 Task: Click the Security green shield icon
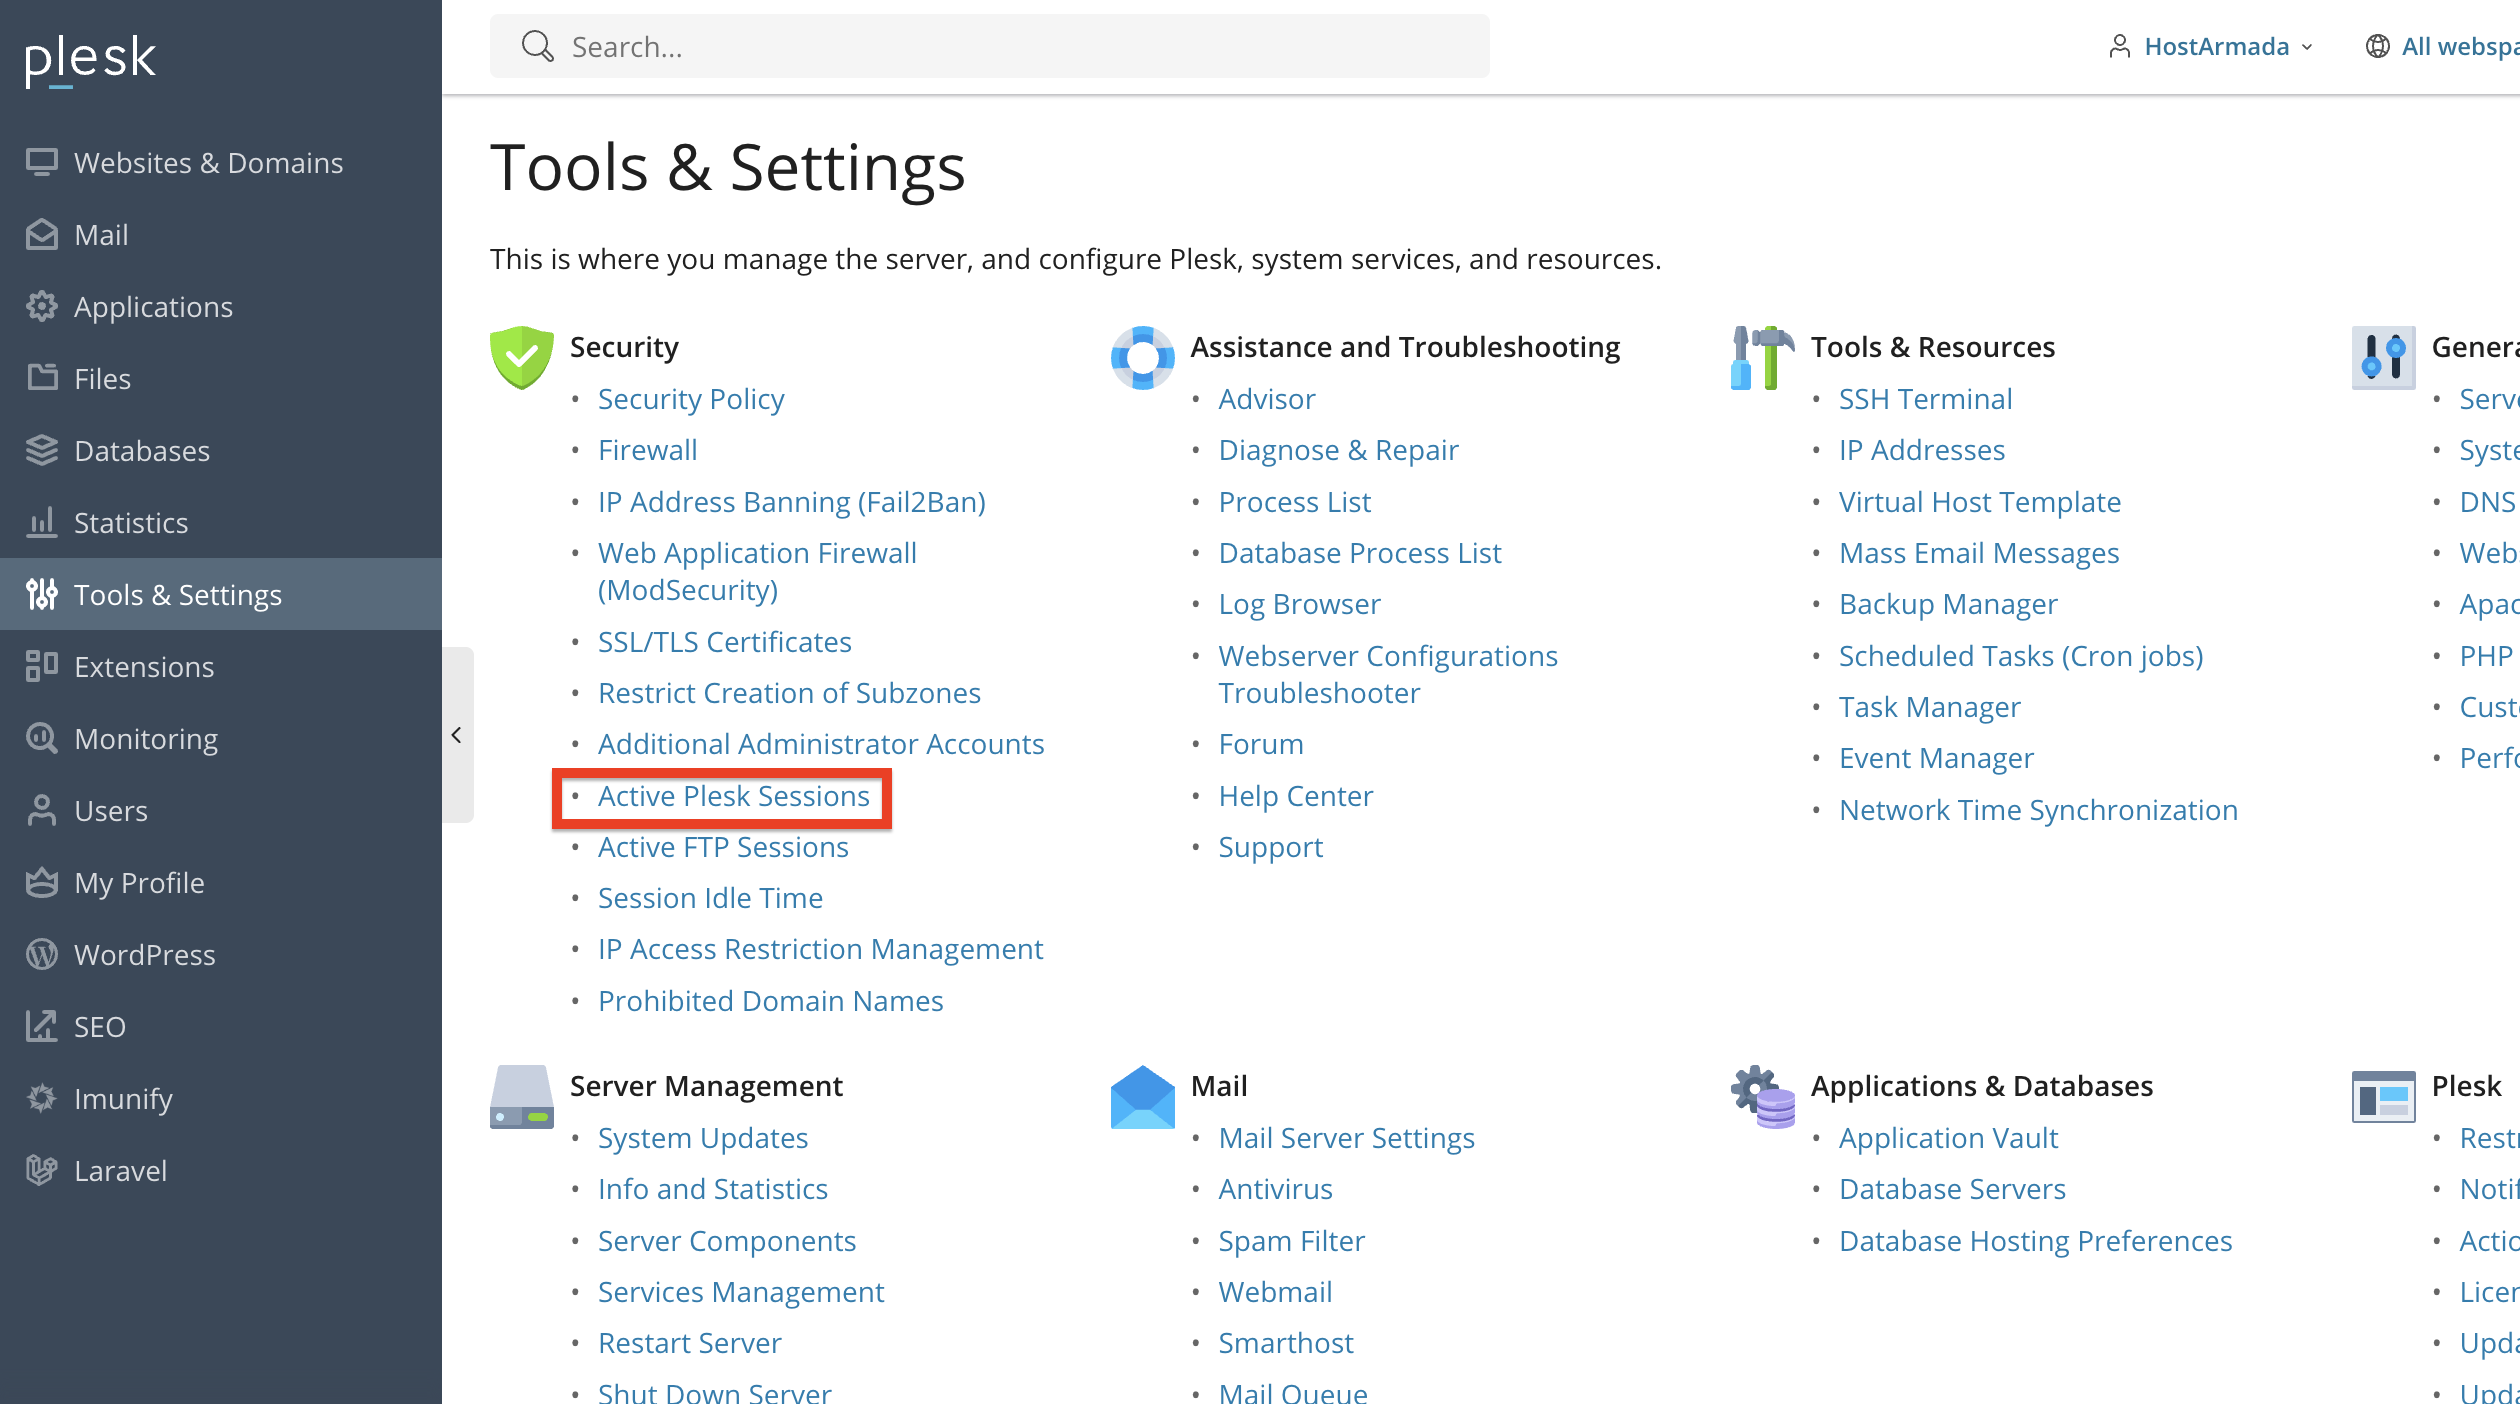pos(522,358)
